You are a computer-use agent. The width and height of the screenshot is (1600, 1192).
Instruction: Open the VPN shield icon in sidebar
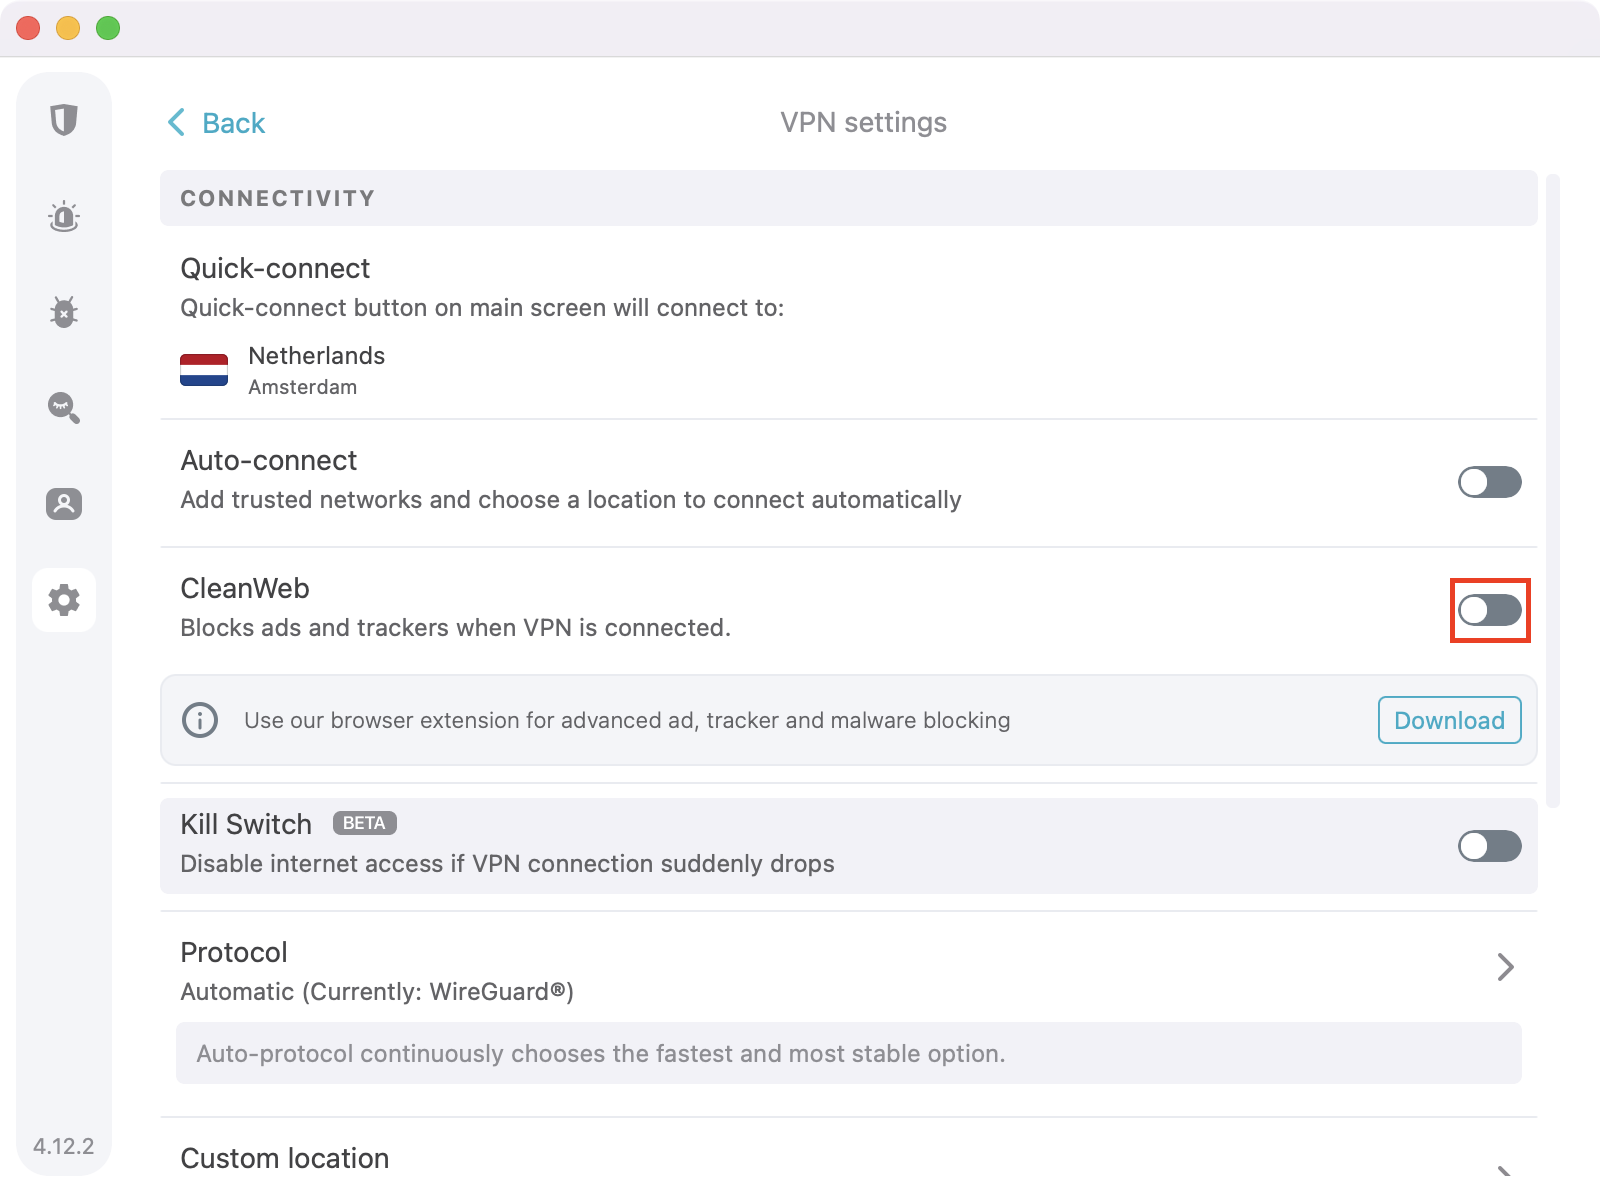64,120
